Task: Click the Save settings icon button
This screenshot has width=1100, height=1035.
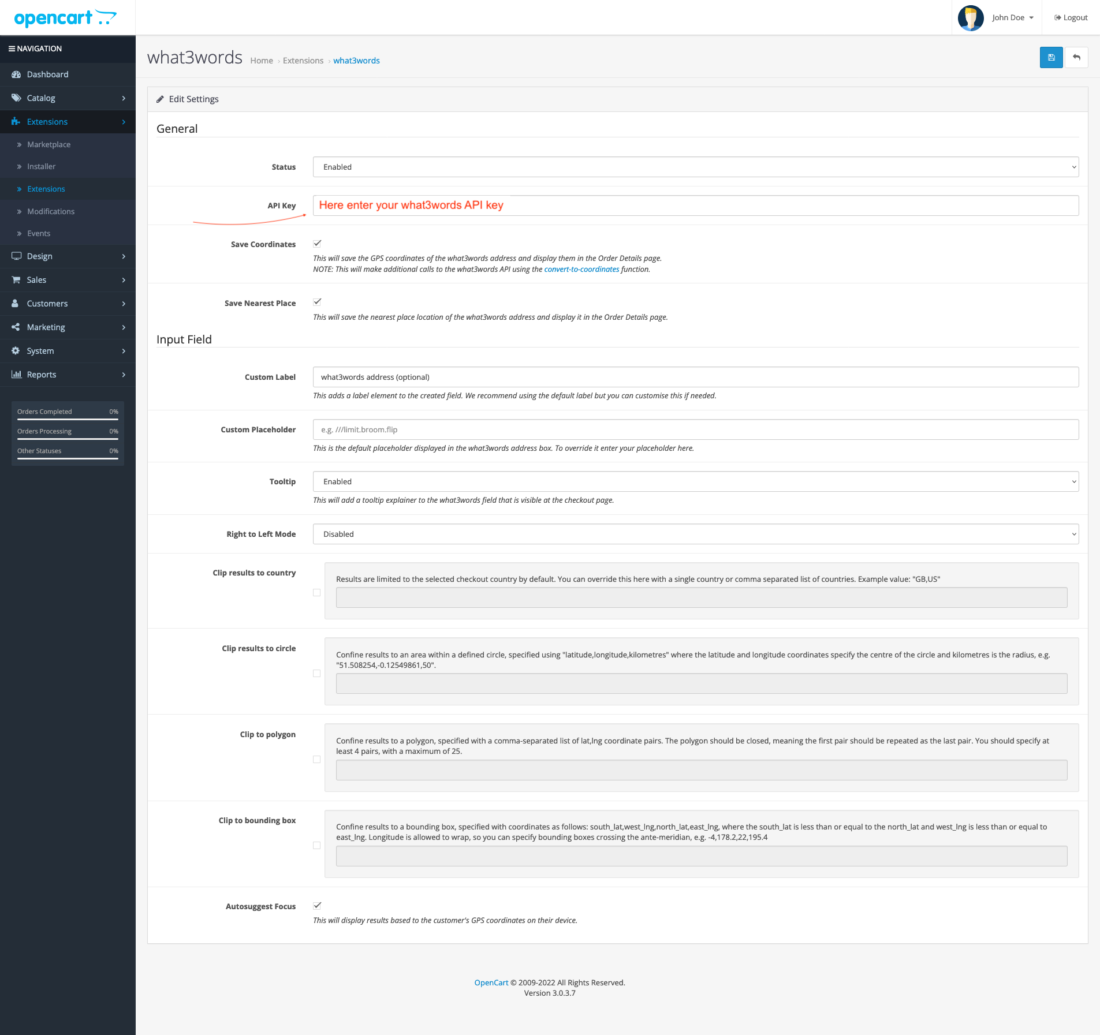Action: (1051, 58)
